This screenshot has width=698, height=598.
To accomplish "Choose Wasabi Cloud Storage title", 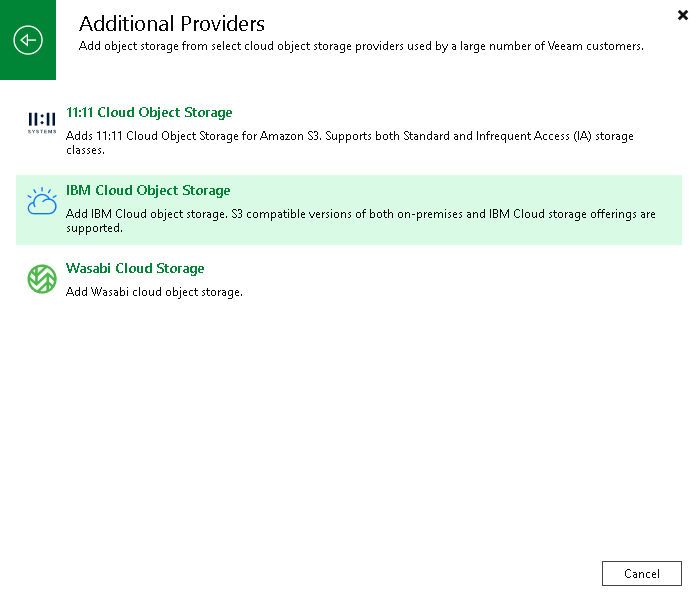I will click(135, 268).
